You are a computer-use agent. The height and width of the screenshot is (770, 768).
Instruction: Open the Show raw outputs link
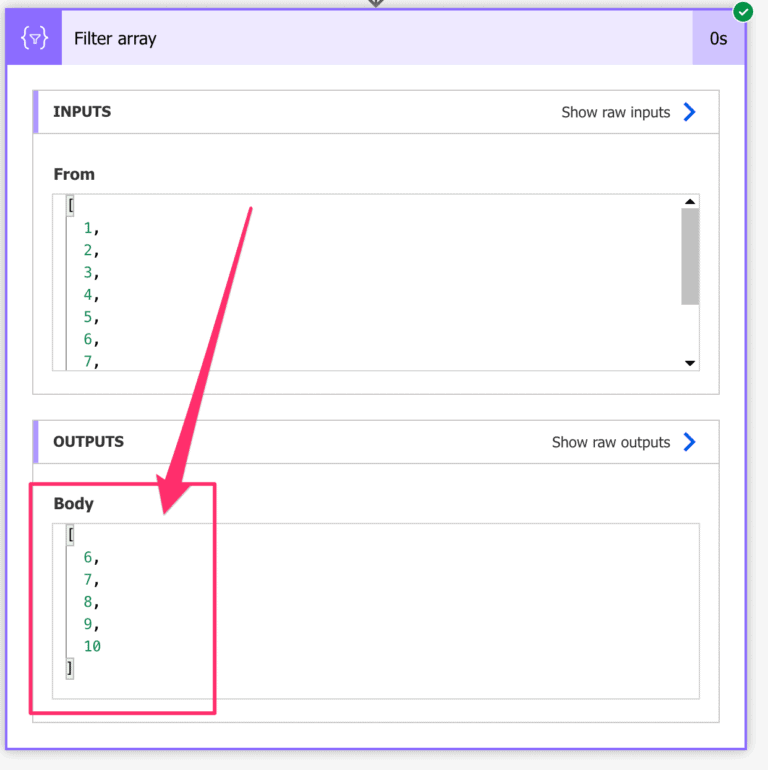point(610,442)
